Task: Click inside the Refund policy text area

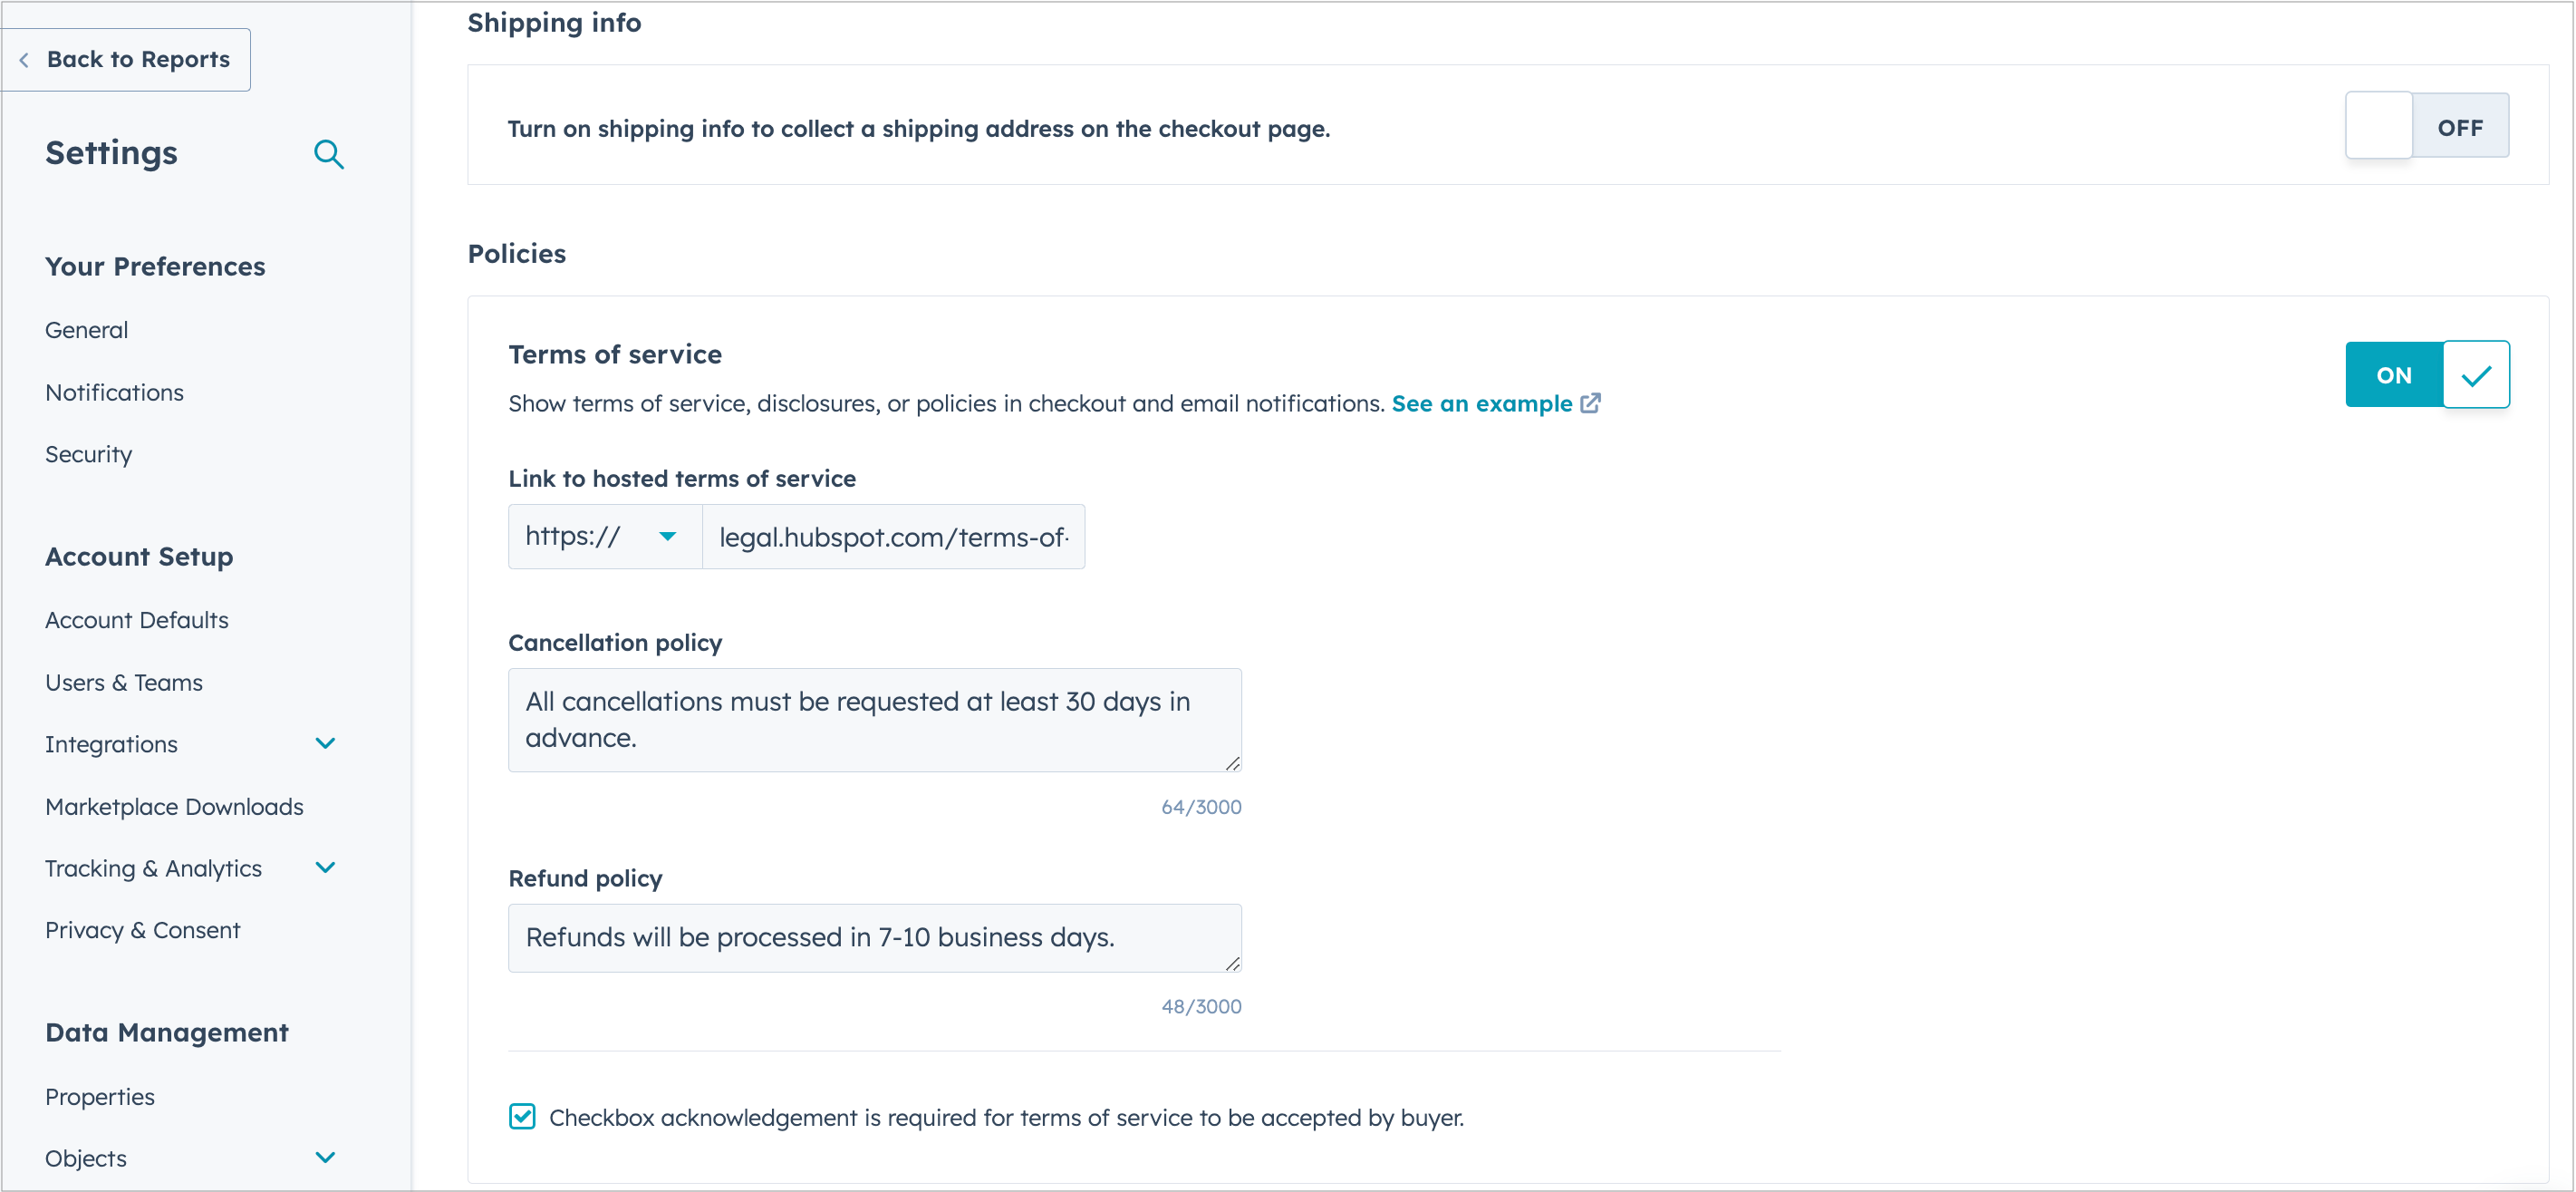Action: click(874, 937)
